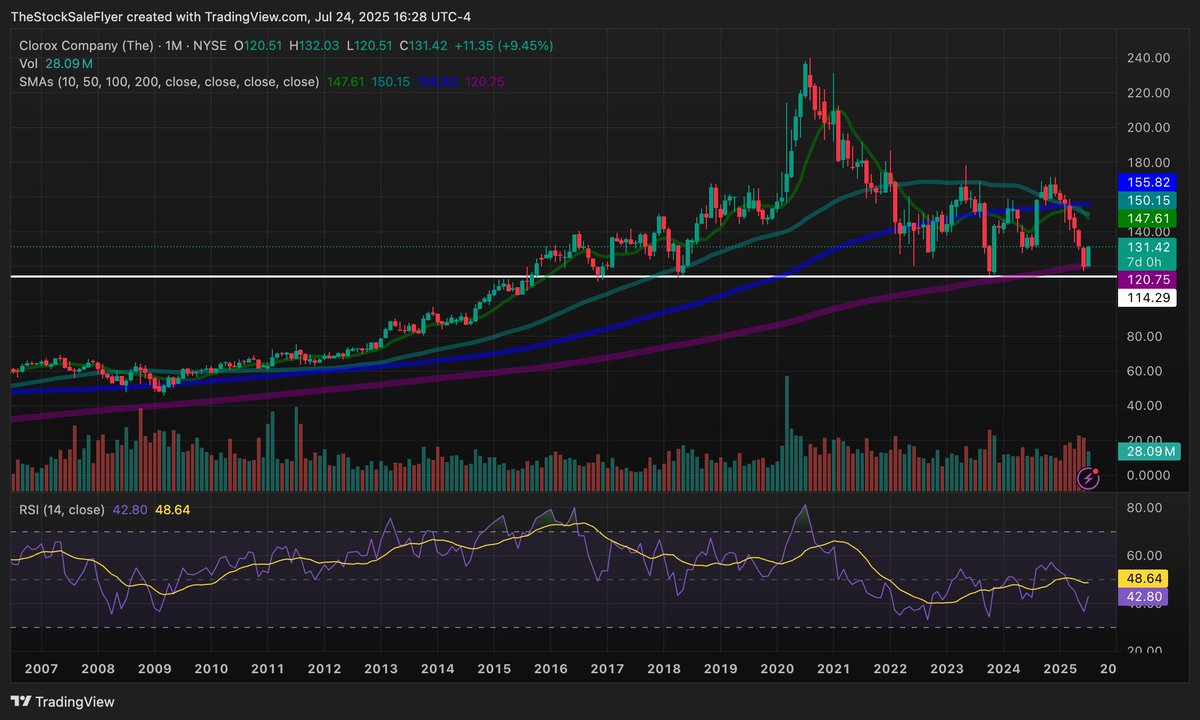
Task: Click "2015" on the time axis
Action: tap(494, 669)
